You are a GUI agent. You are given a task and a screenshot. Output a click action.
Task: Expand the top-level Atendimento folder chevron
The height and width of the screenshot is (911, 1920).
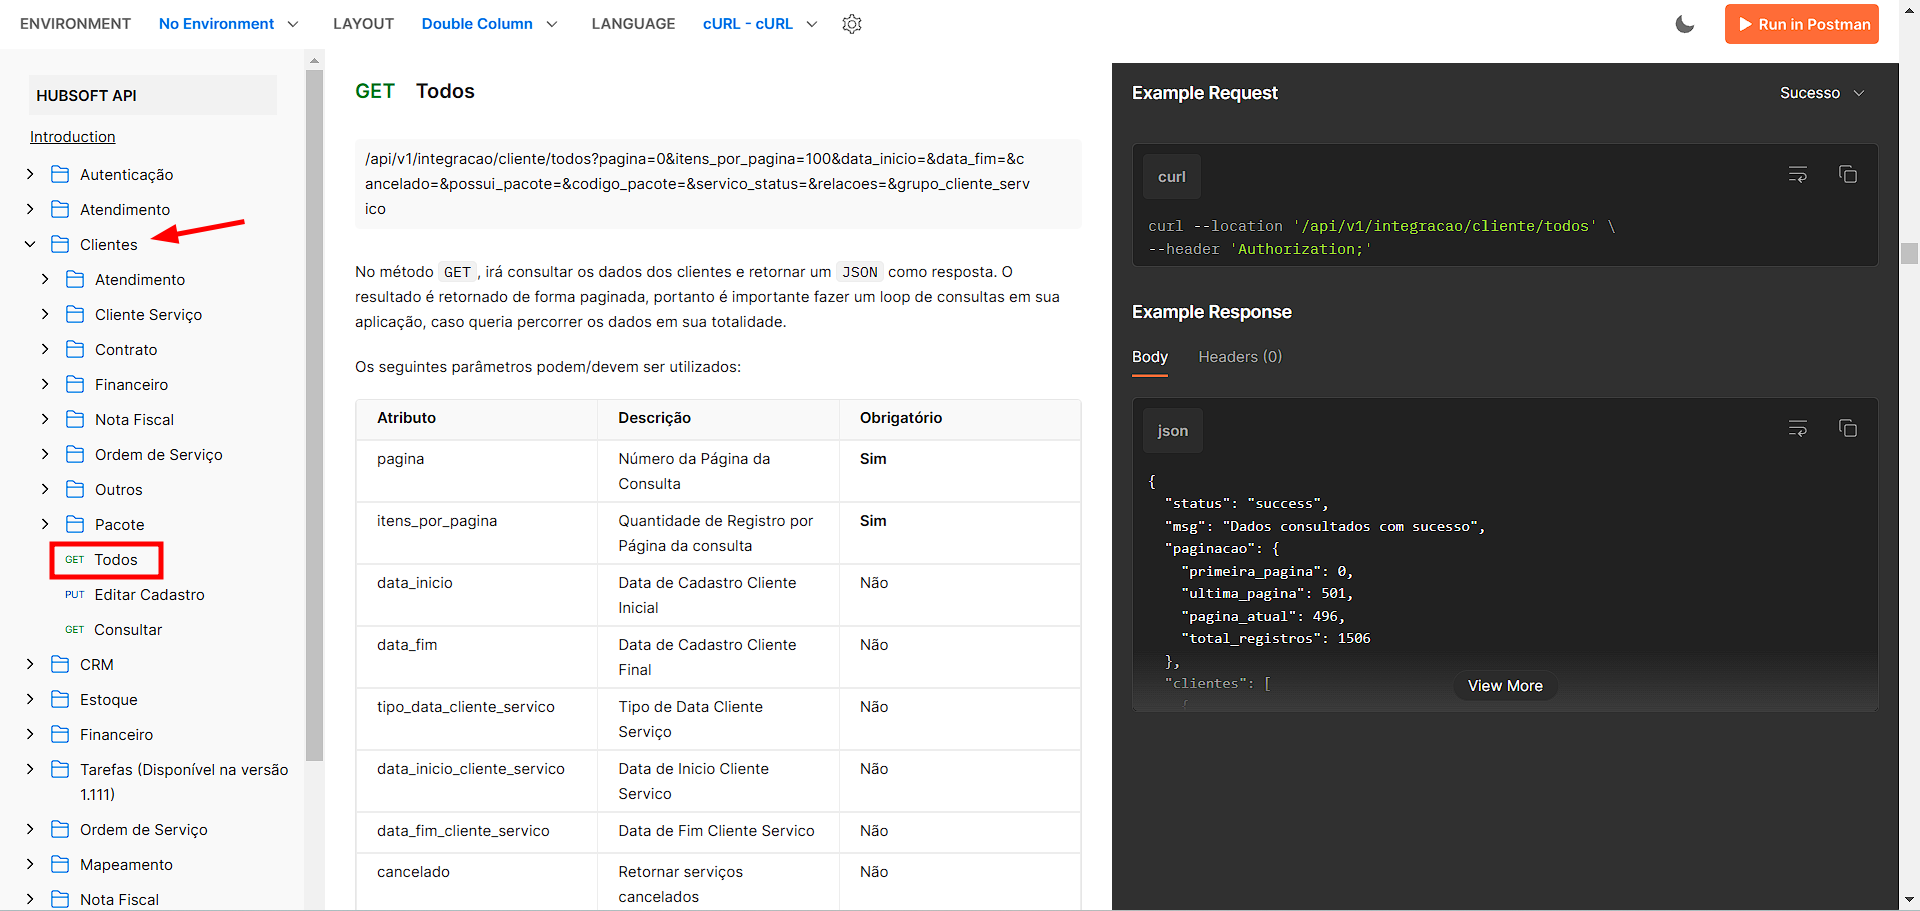pos(30,209)
